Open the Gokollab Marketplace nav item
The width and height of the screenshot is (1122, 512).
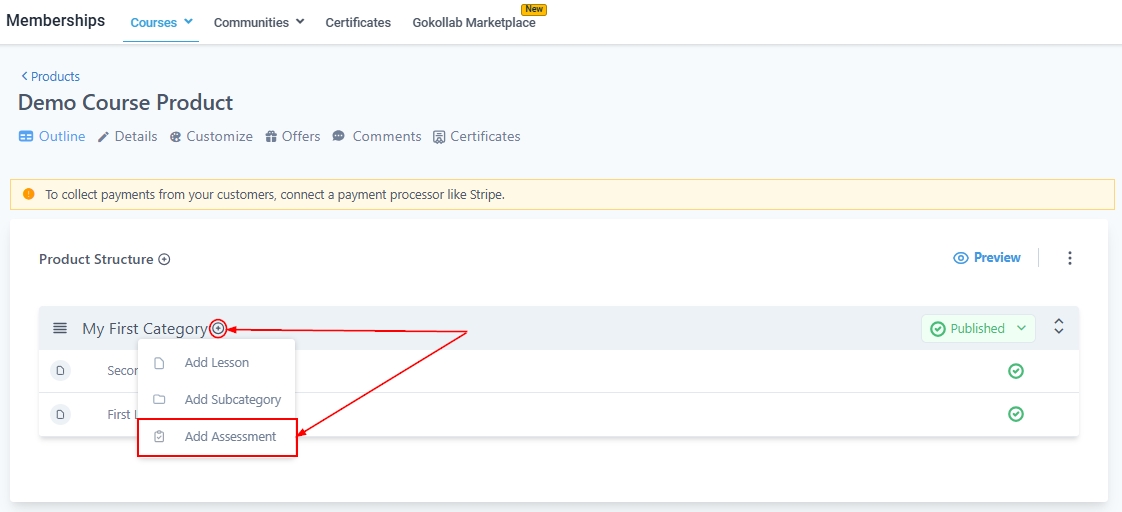(x=474, y=22)
